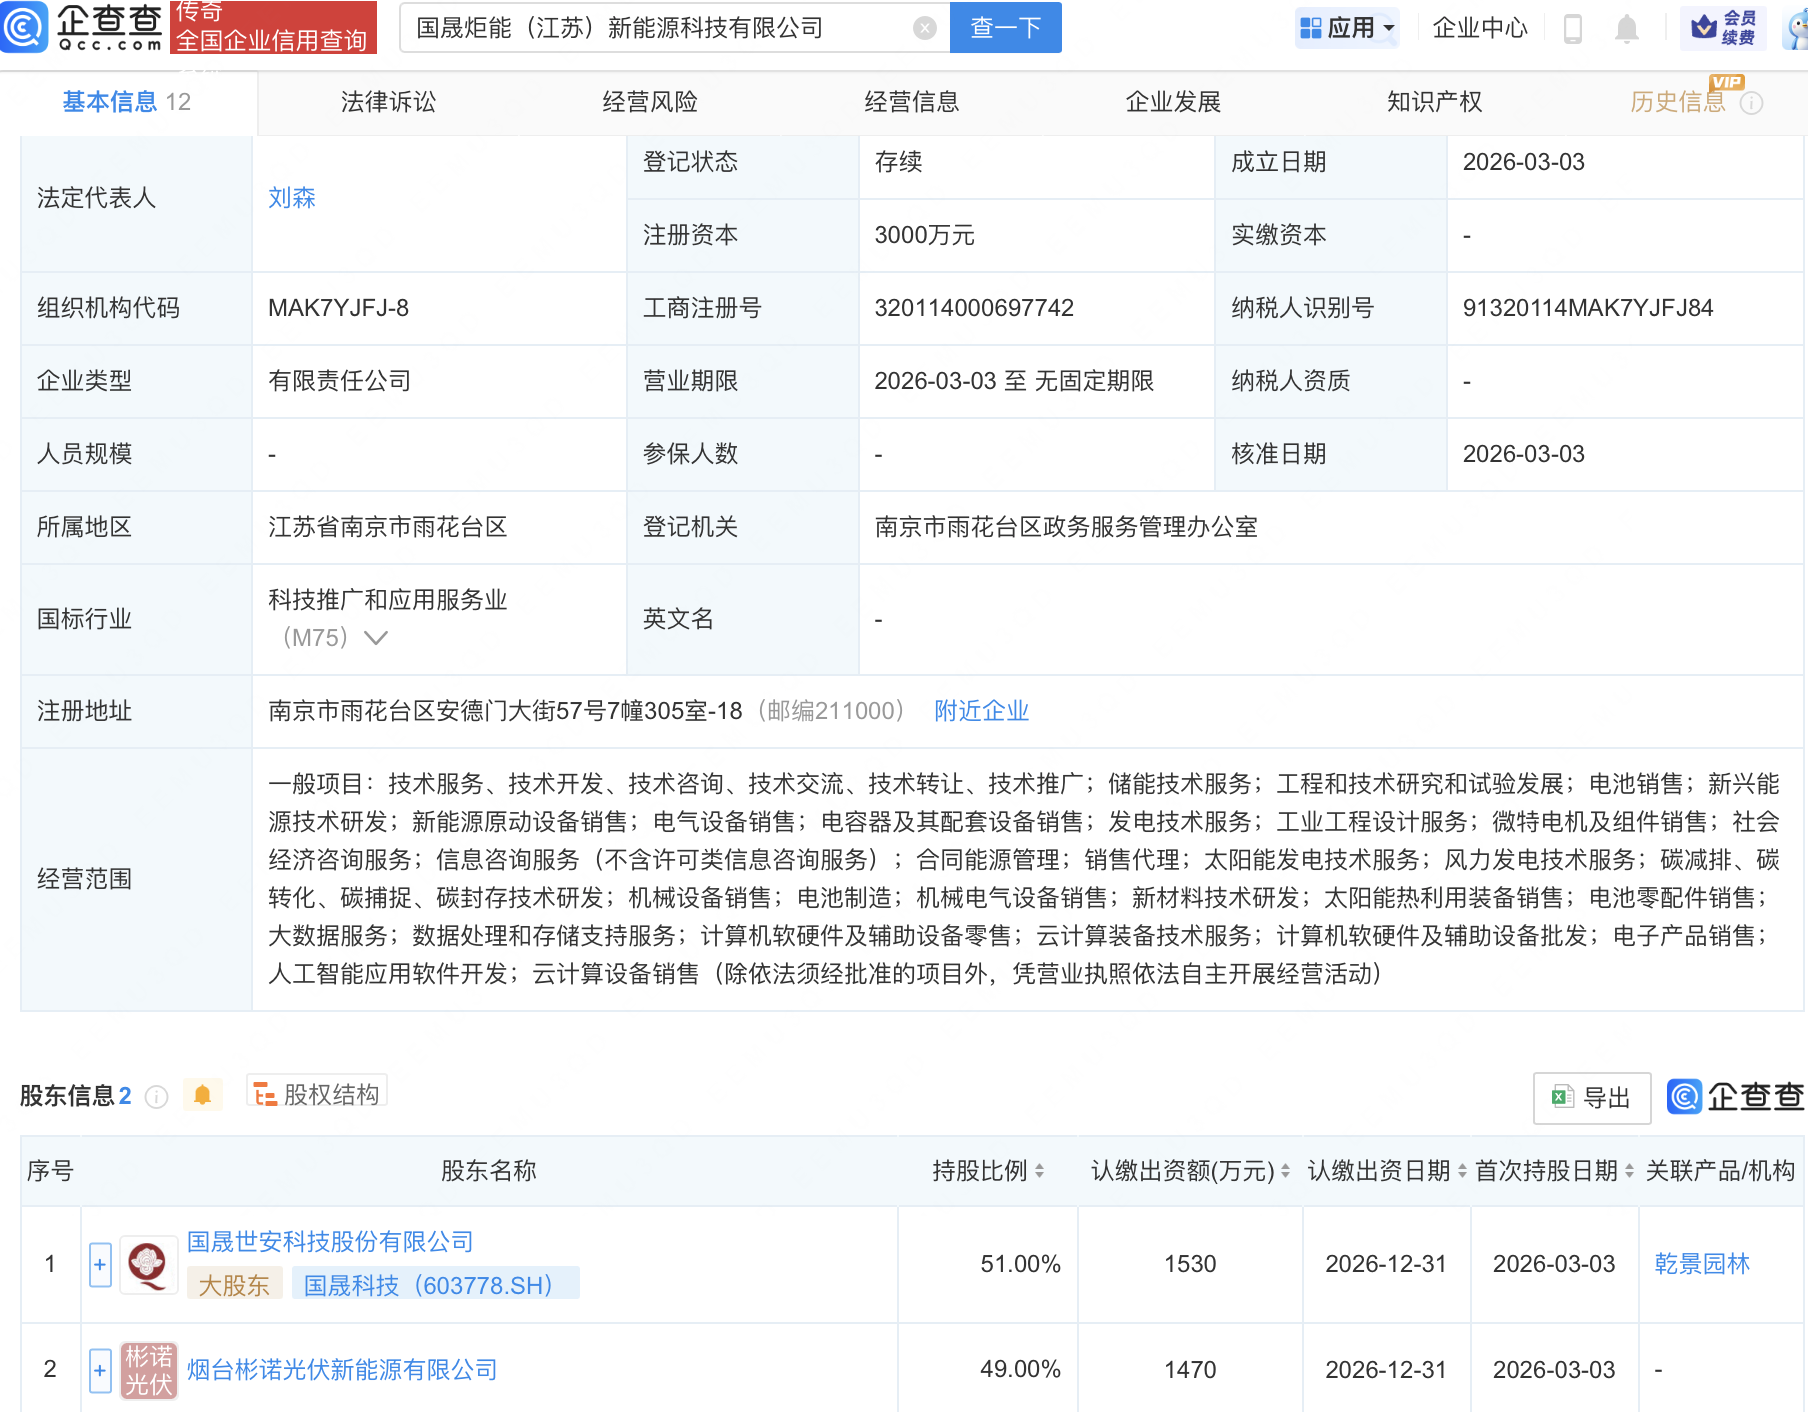
Task: Toggle sorting on 持股比例 column
Action: pyautogui.click(x=1041, y=1171)
